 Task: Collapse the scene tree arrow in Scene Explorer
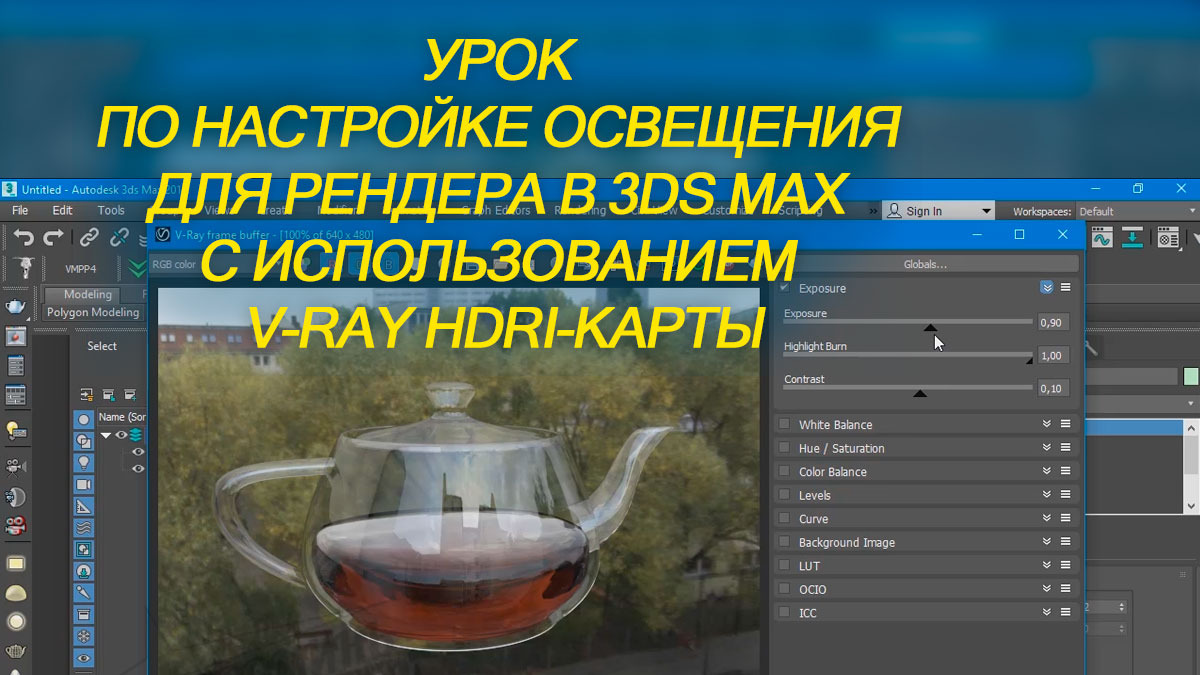(106, 435)
